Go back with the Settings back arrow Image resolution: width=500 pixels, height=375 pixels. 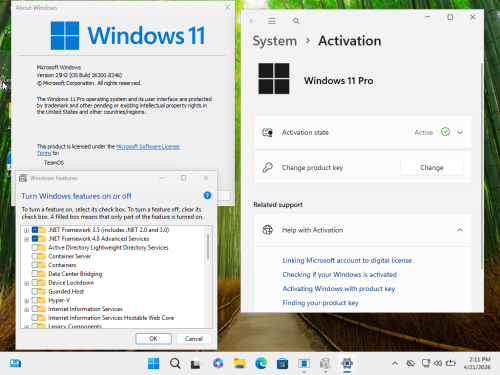tap(252, 21)
